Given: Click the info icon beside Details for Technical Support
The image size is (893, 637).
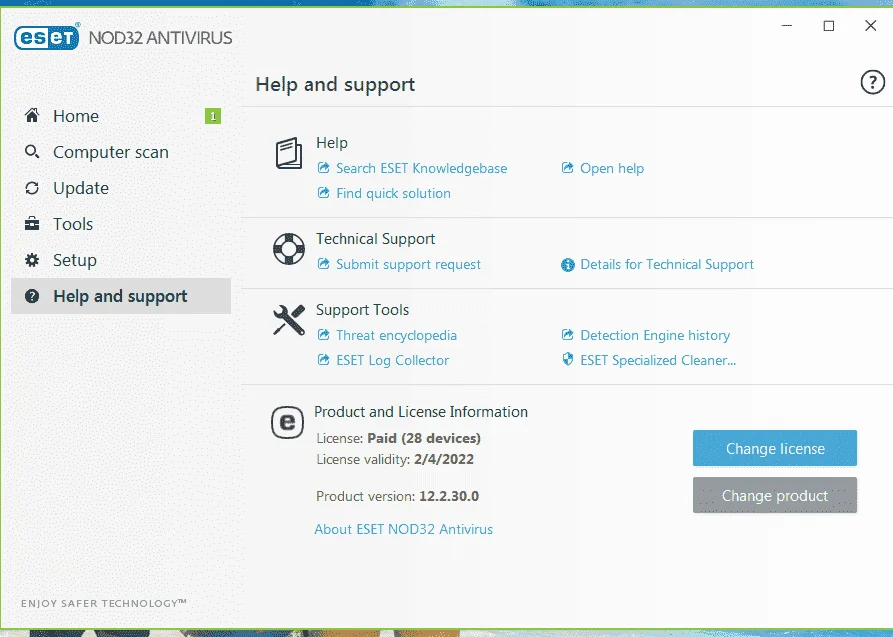Looking at the screenshot, I should coord(568,264).
